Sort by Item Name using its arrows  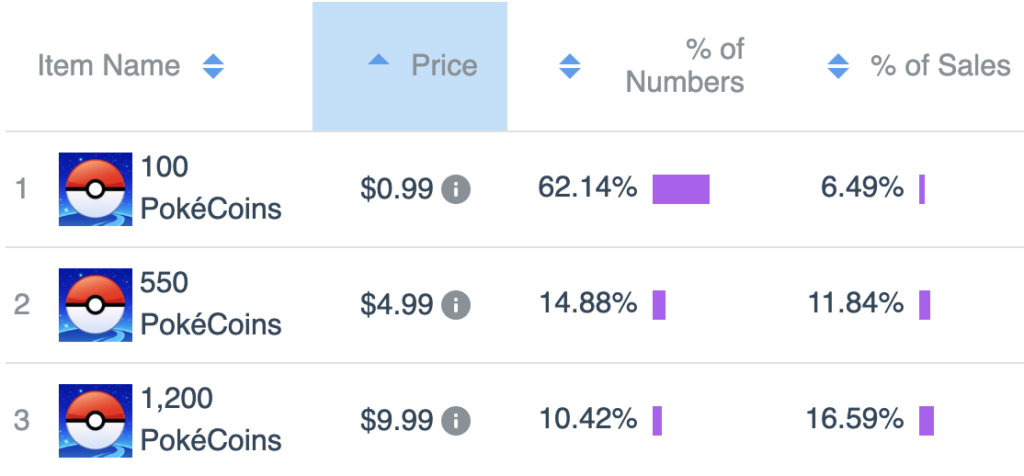(x=213, y=66)
